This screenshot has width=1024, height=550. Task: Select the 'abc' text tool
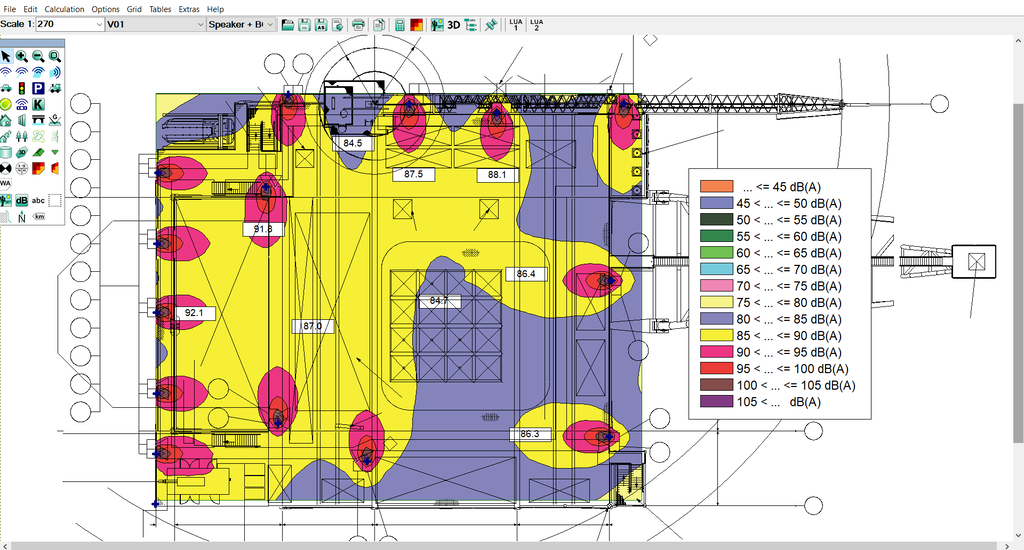point(38,200)
